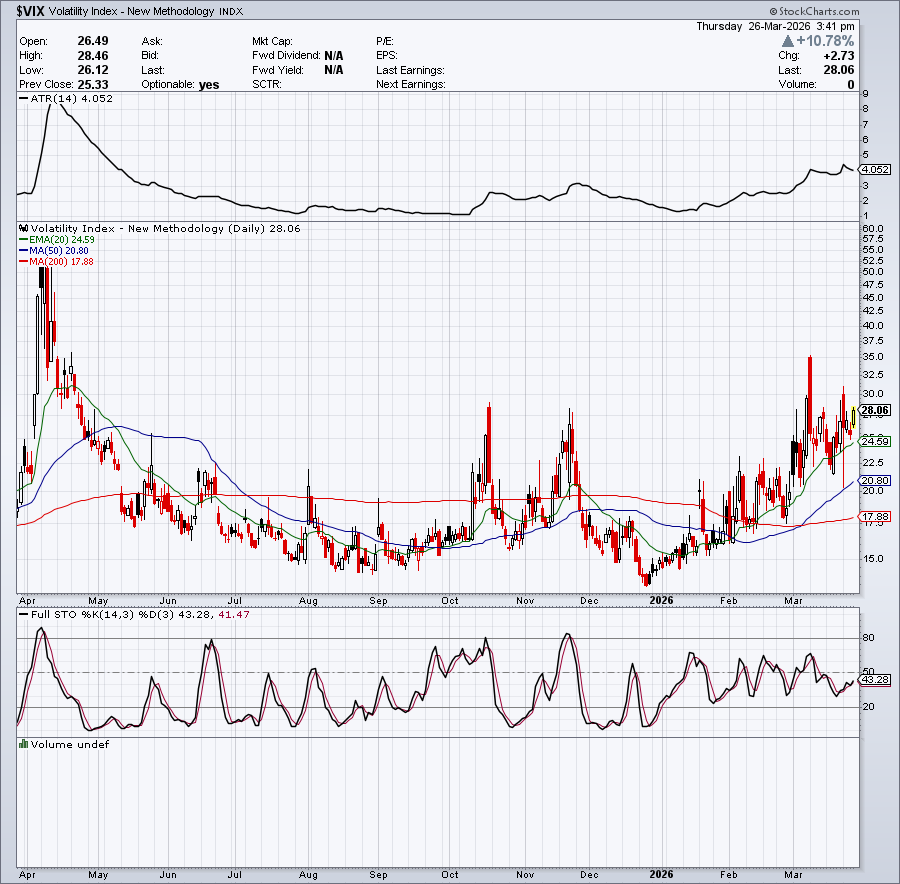Screen dimensions: 900x884
Task: Click the High value 28.46
Action: (93, 56)
